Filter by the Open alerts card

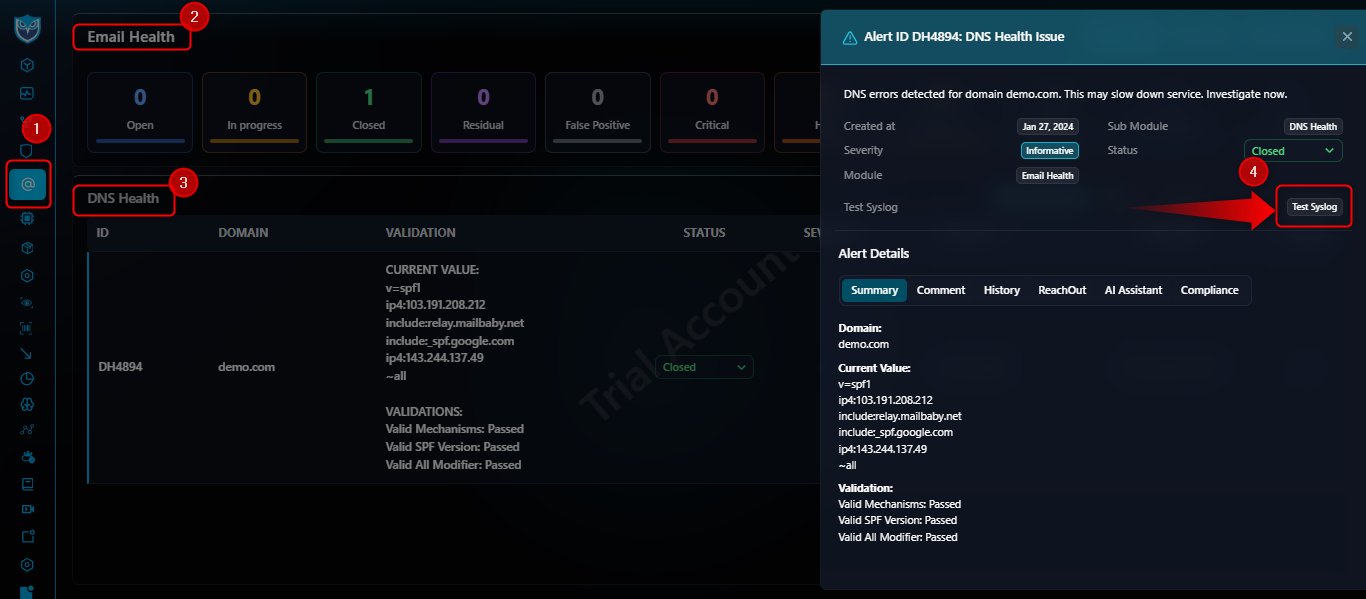140,112
